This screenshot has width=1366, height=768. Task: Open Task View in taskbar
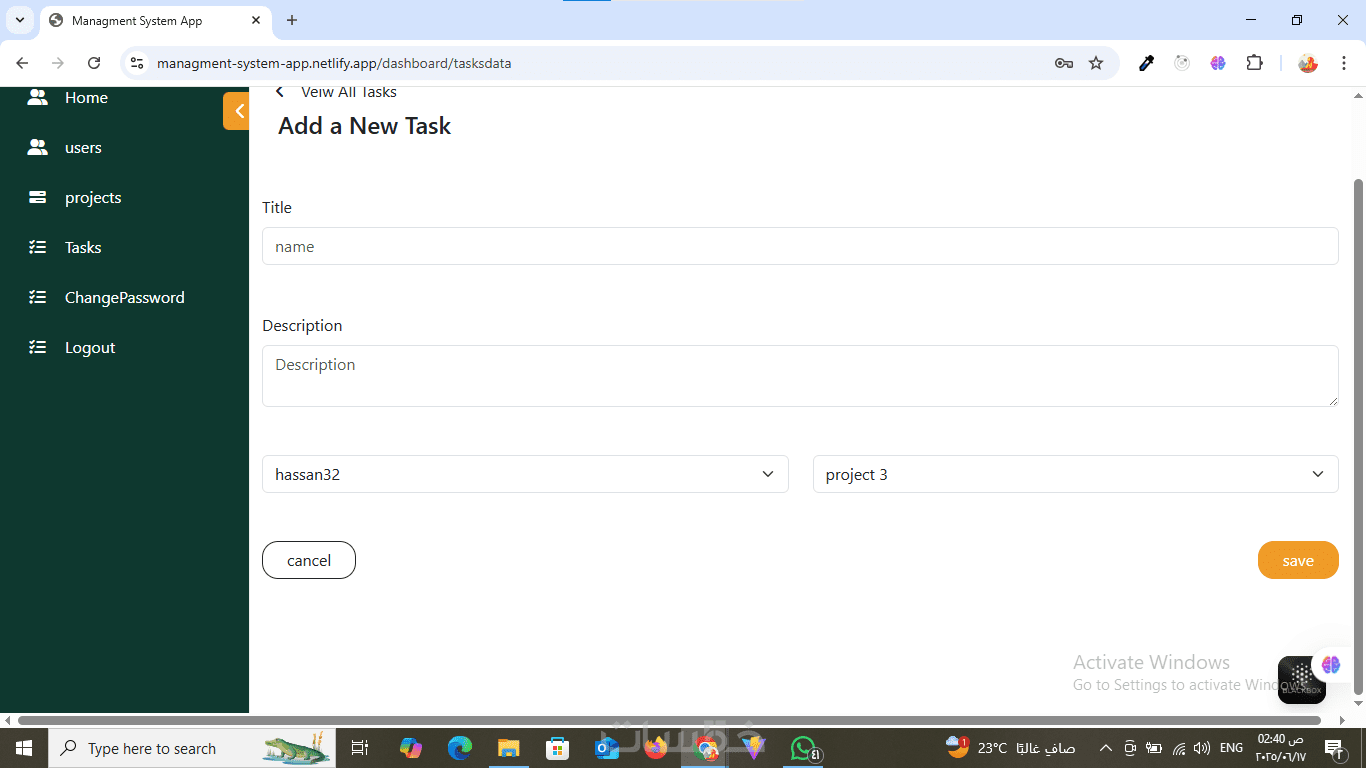(x=360, y=748)
